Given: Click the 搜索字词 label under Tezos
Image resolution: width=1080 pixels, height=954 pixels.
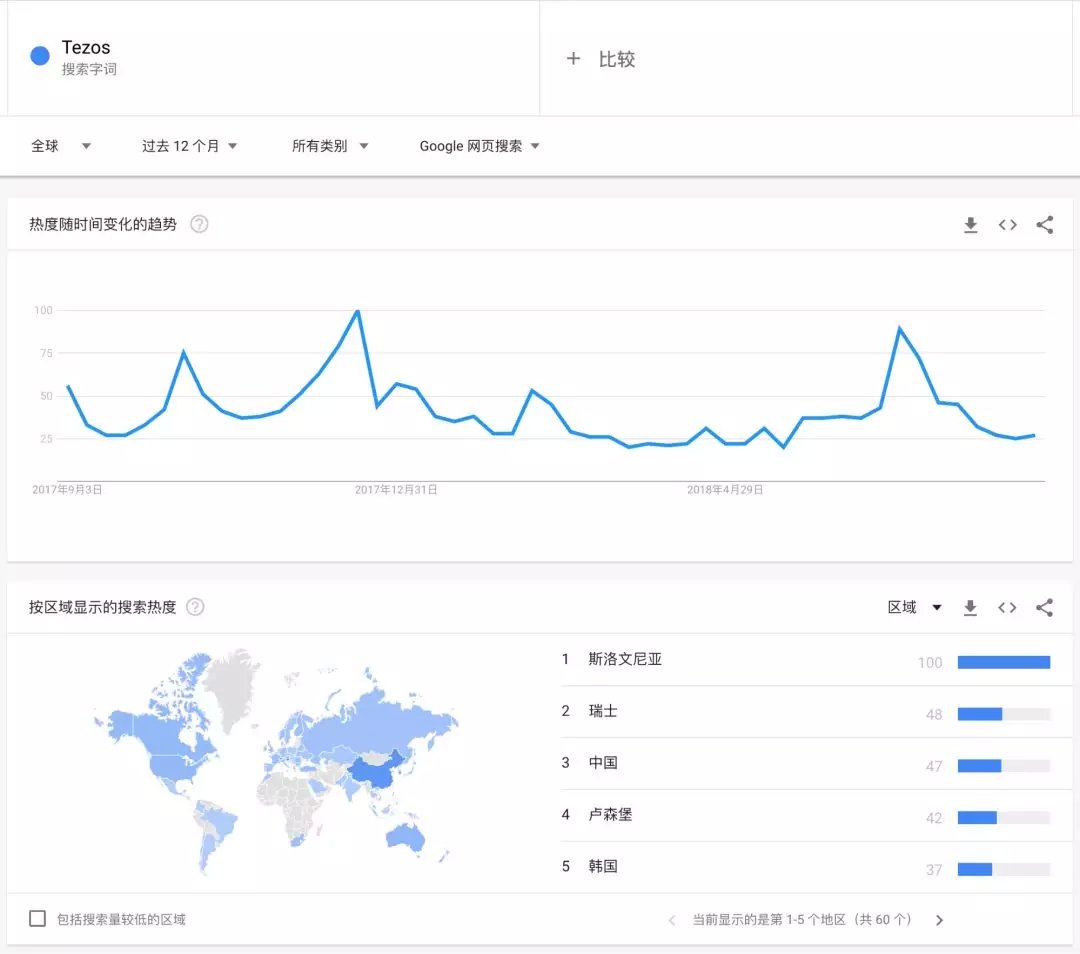Looking at the screenshot, I should click(90, 69).
